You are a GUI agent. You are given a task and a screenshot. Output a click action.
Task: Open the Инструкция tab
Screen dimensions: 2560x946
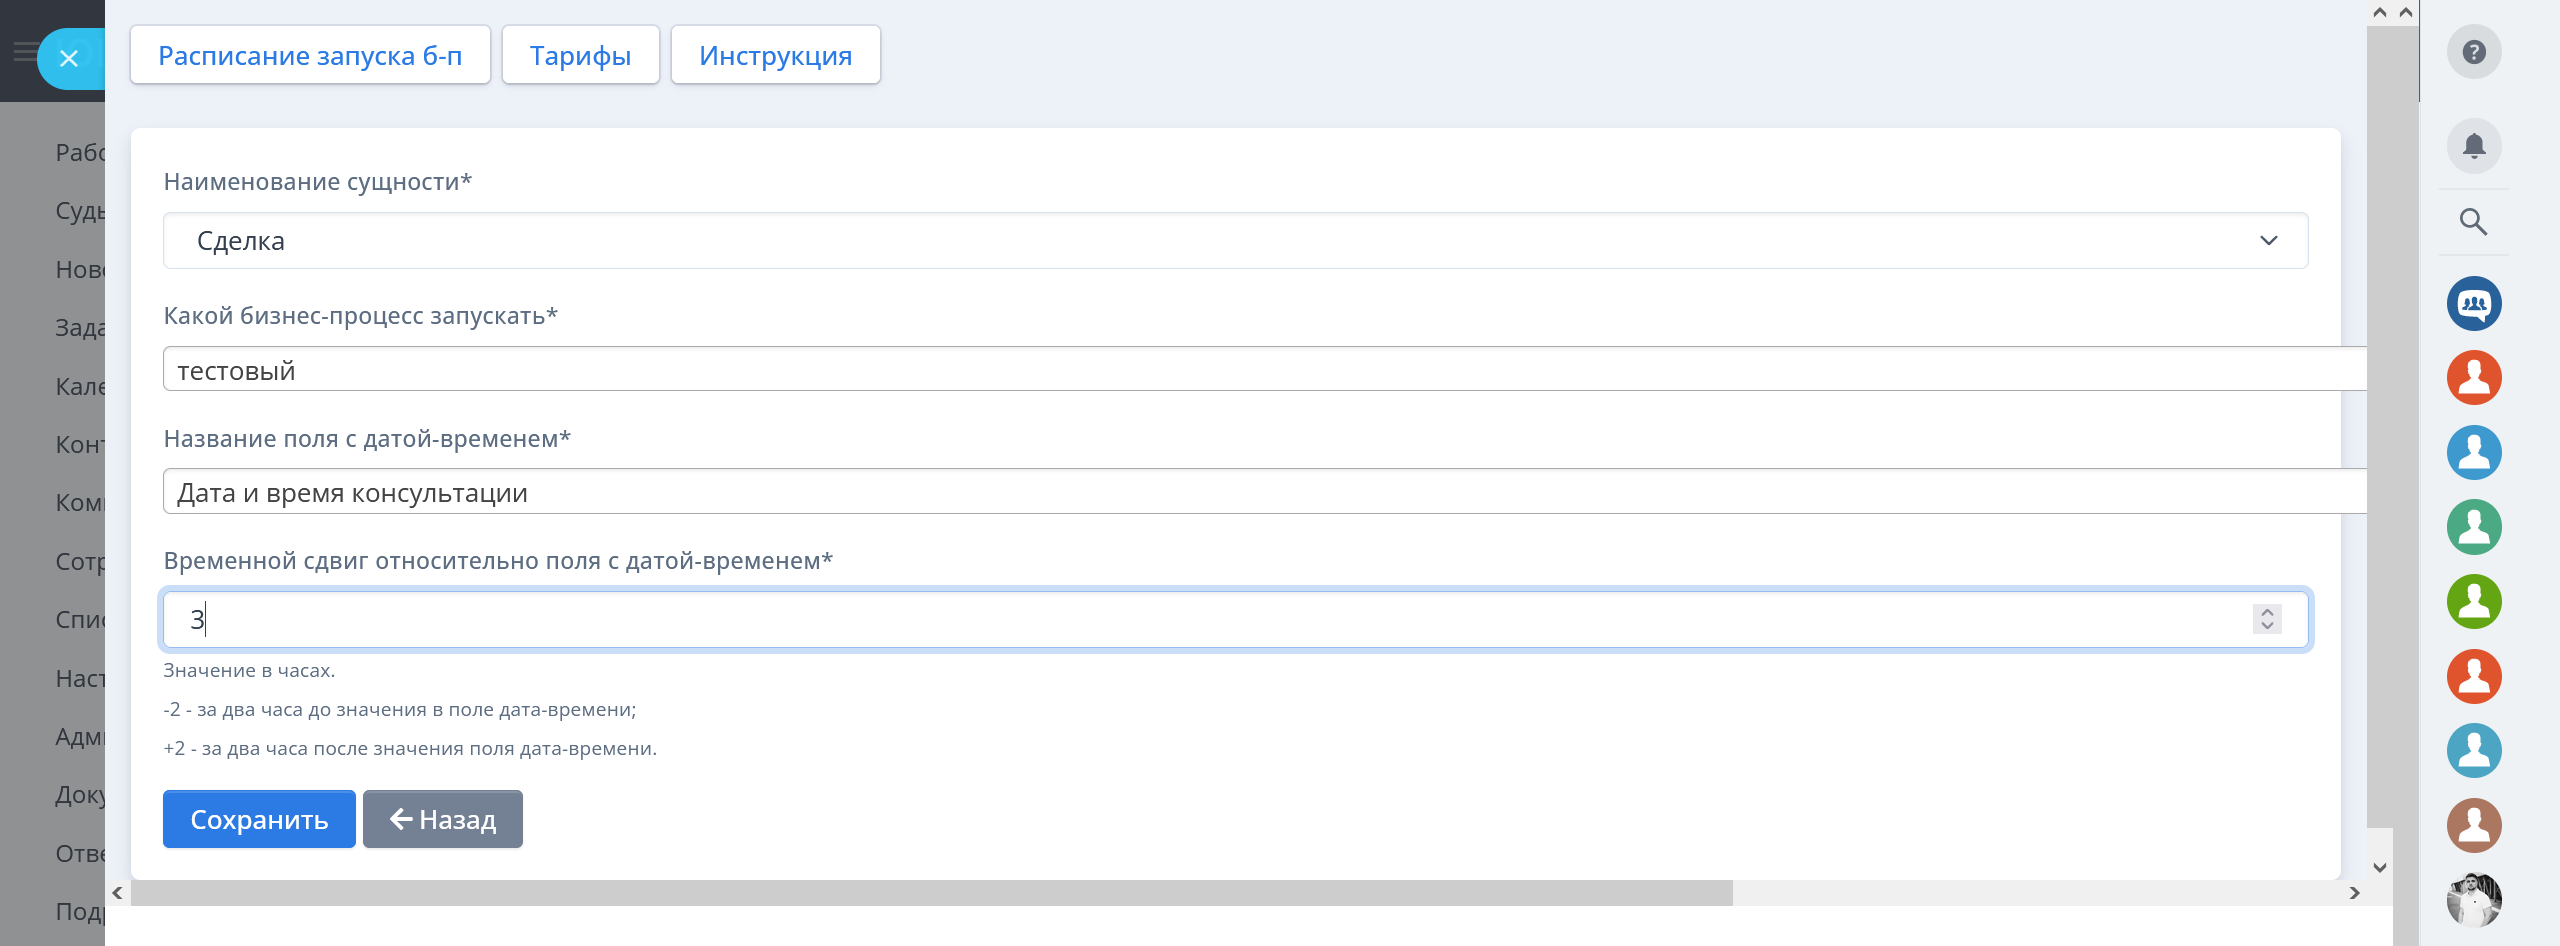[x=775, y=56]
